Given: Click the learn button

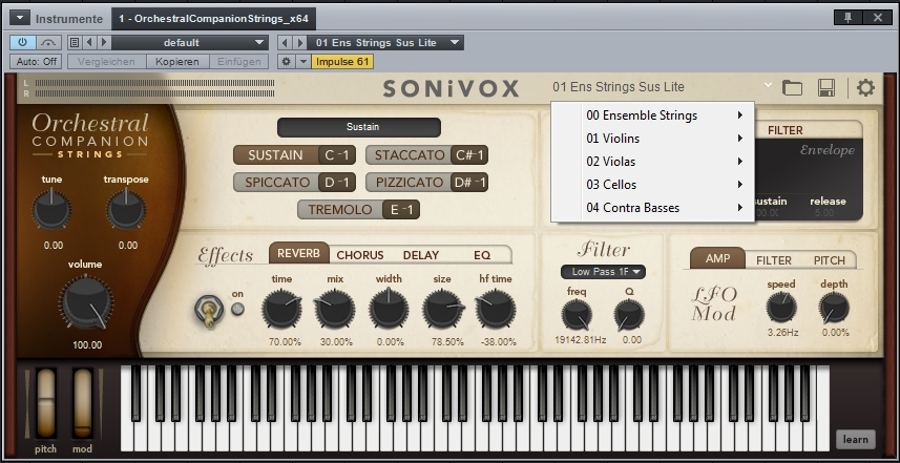Looking at the screenshot, I should (x=855, y=439).
